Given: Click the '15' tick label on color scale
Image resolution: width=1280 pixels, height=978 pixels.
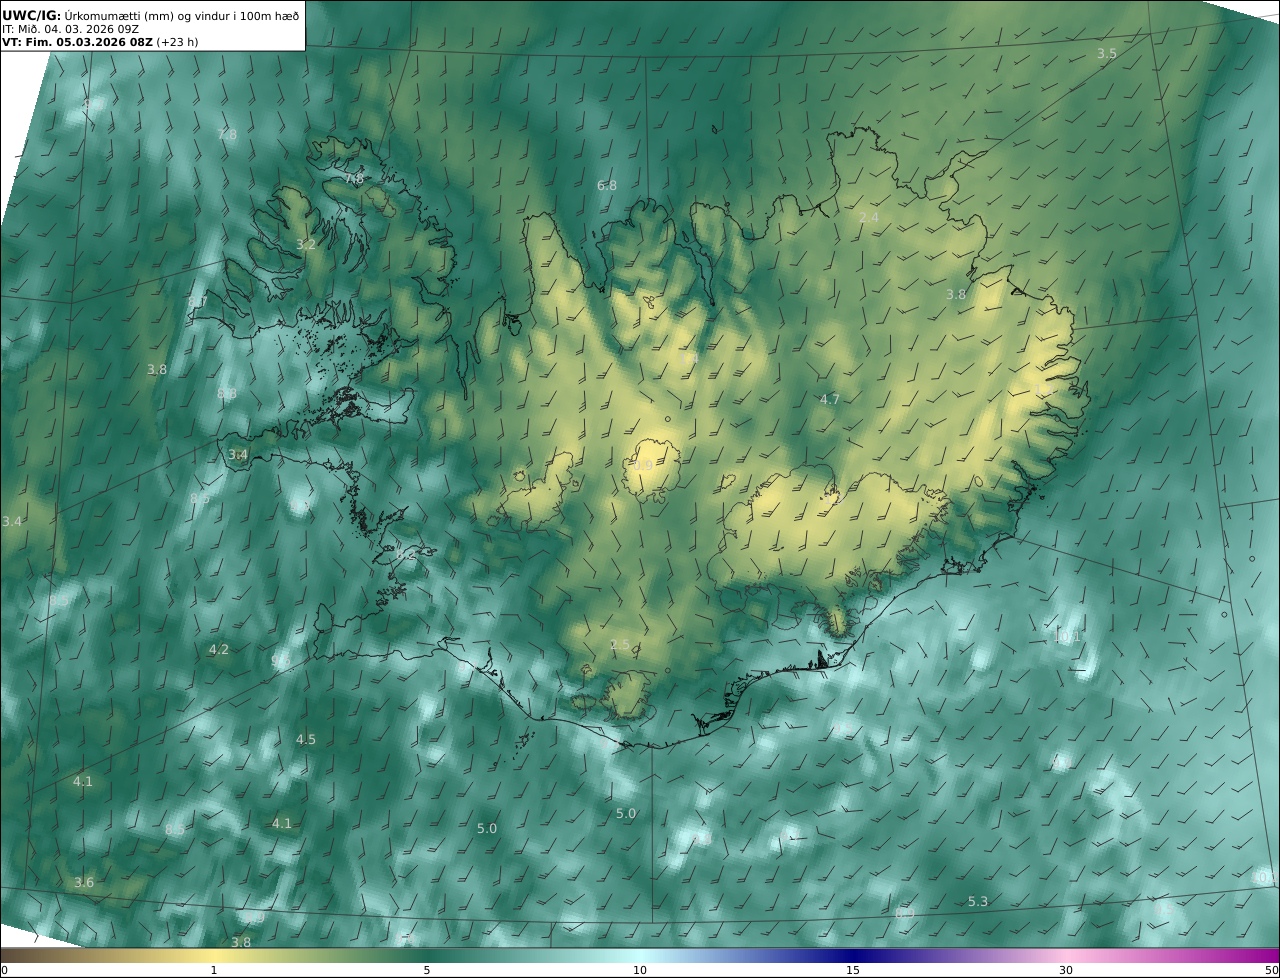Looking at the screenshot, I should click(x=853, y=970).
